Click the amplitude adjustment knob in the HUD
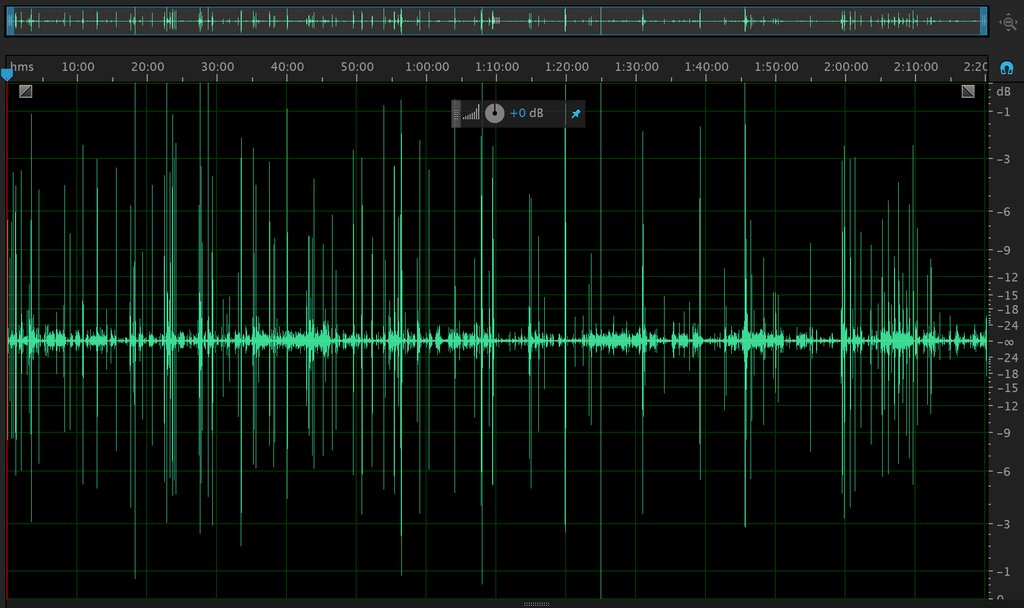The height and width of the screenshot is (608, 1024). pyautogui.click(x=494, y=114)
